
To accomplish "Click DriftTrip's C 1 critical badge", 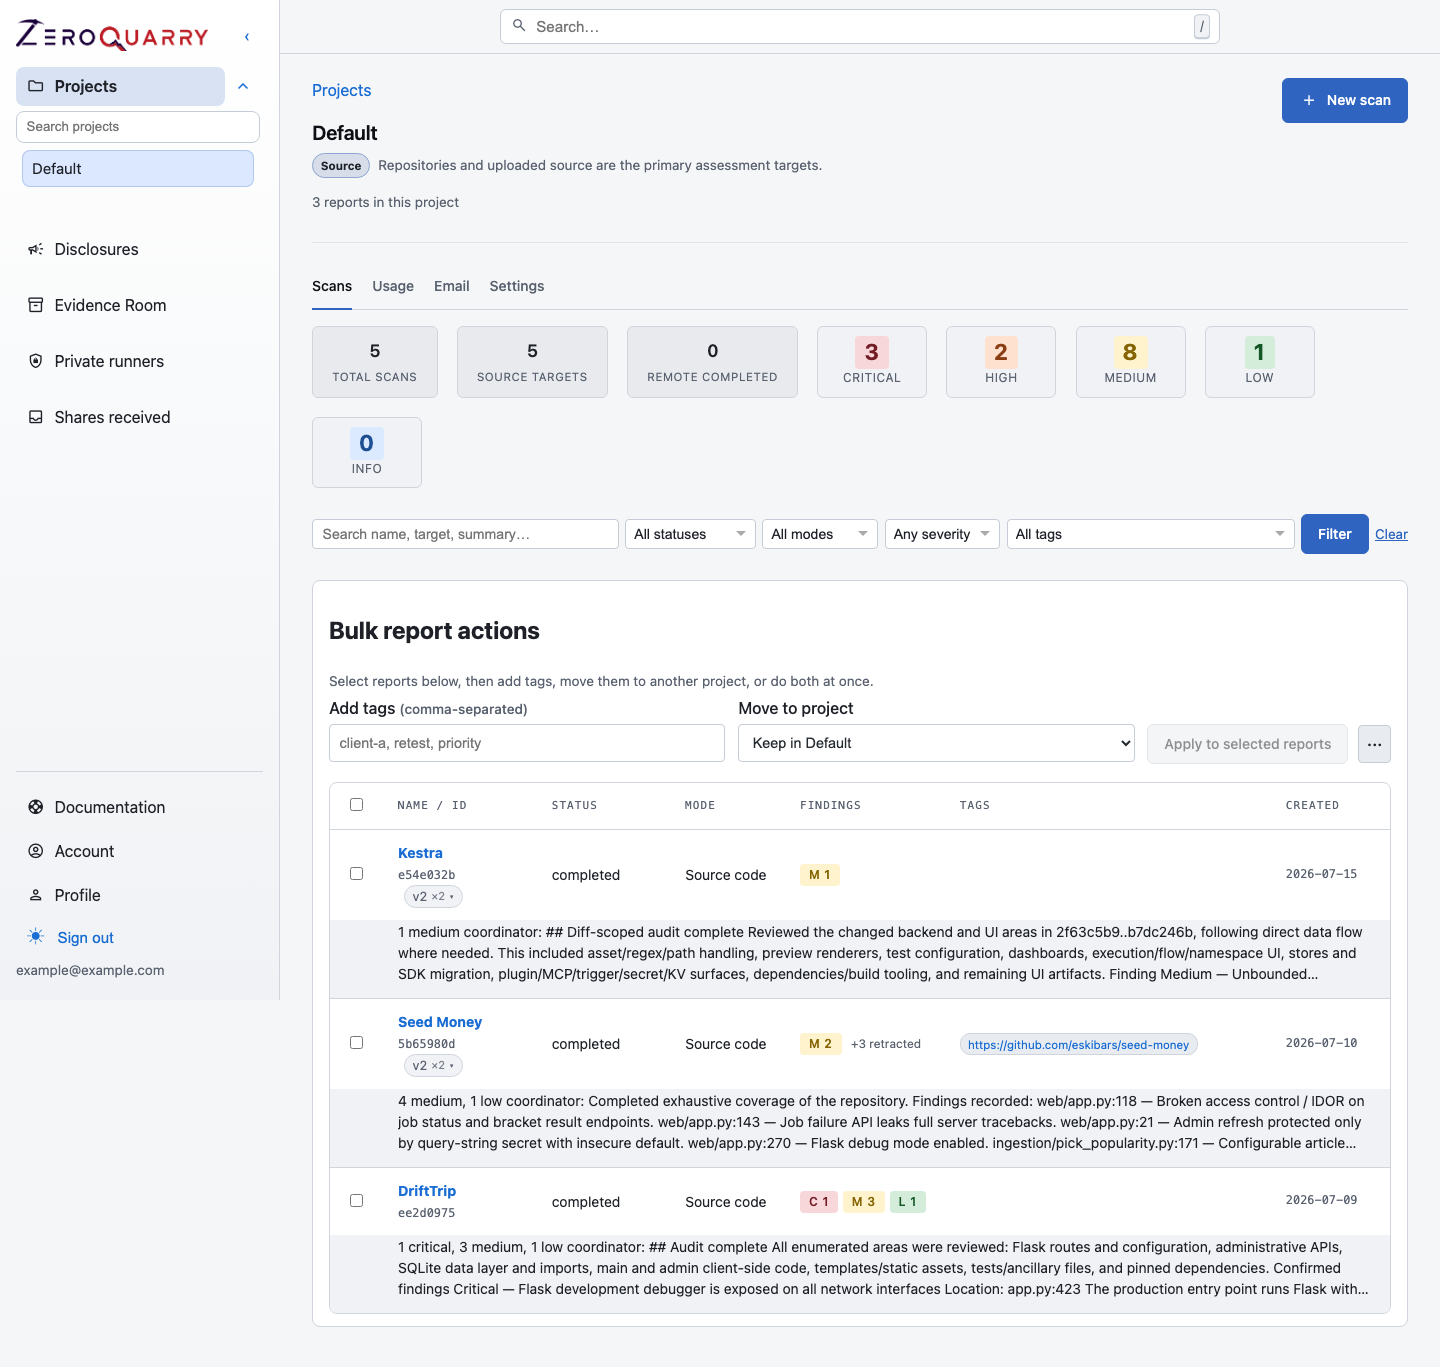I will point(819,1202).
